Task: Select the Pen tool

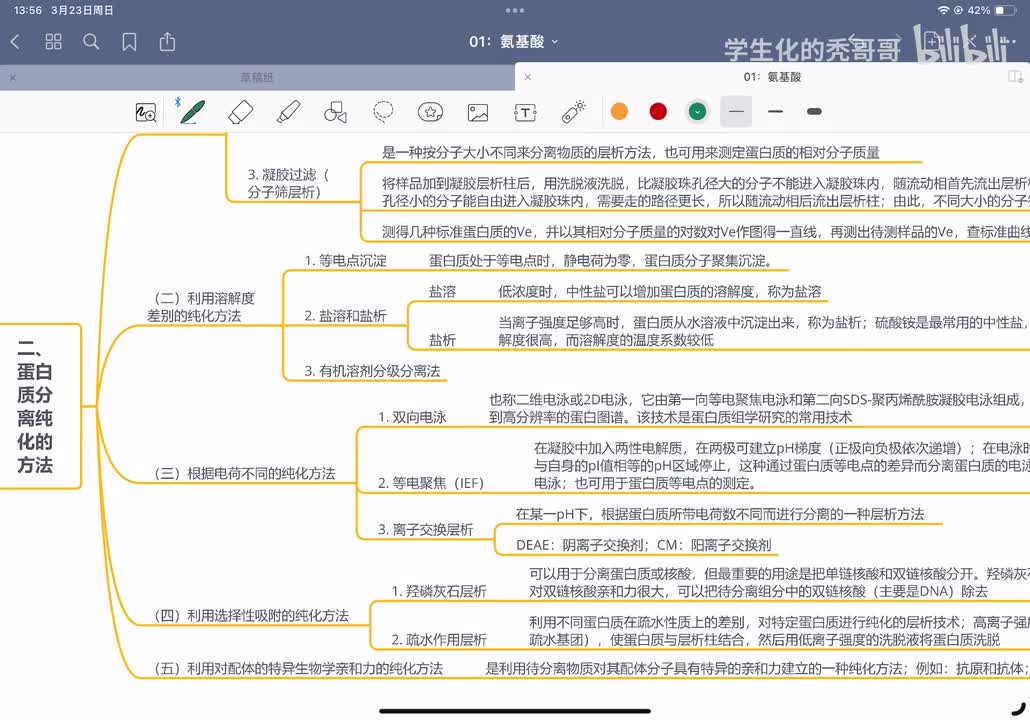Action: [x=193, y=112]
